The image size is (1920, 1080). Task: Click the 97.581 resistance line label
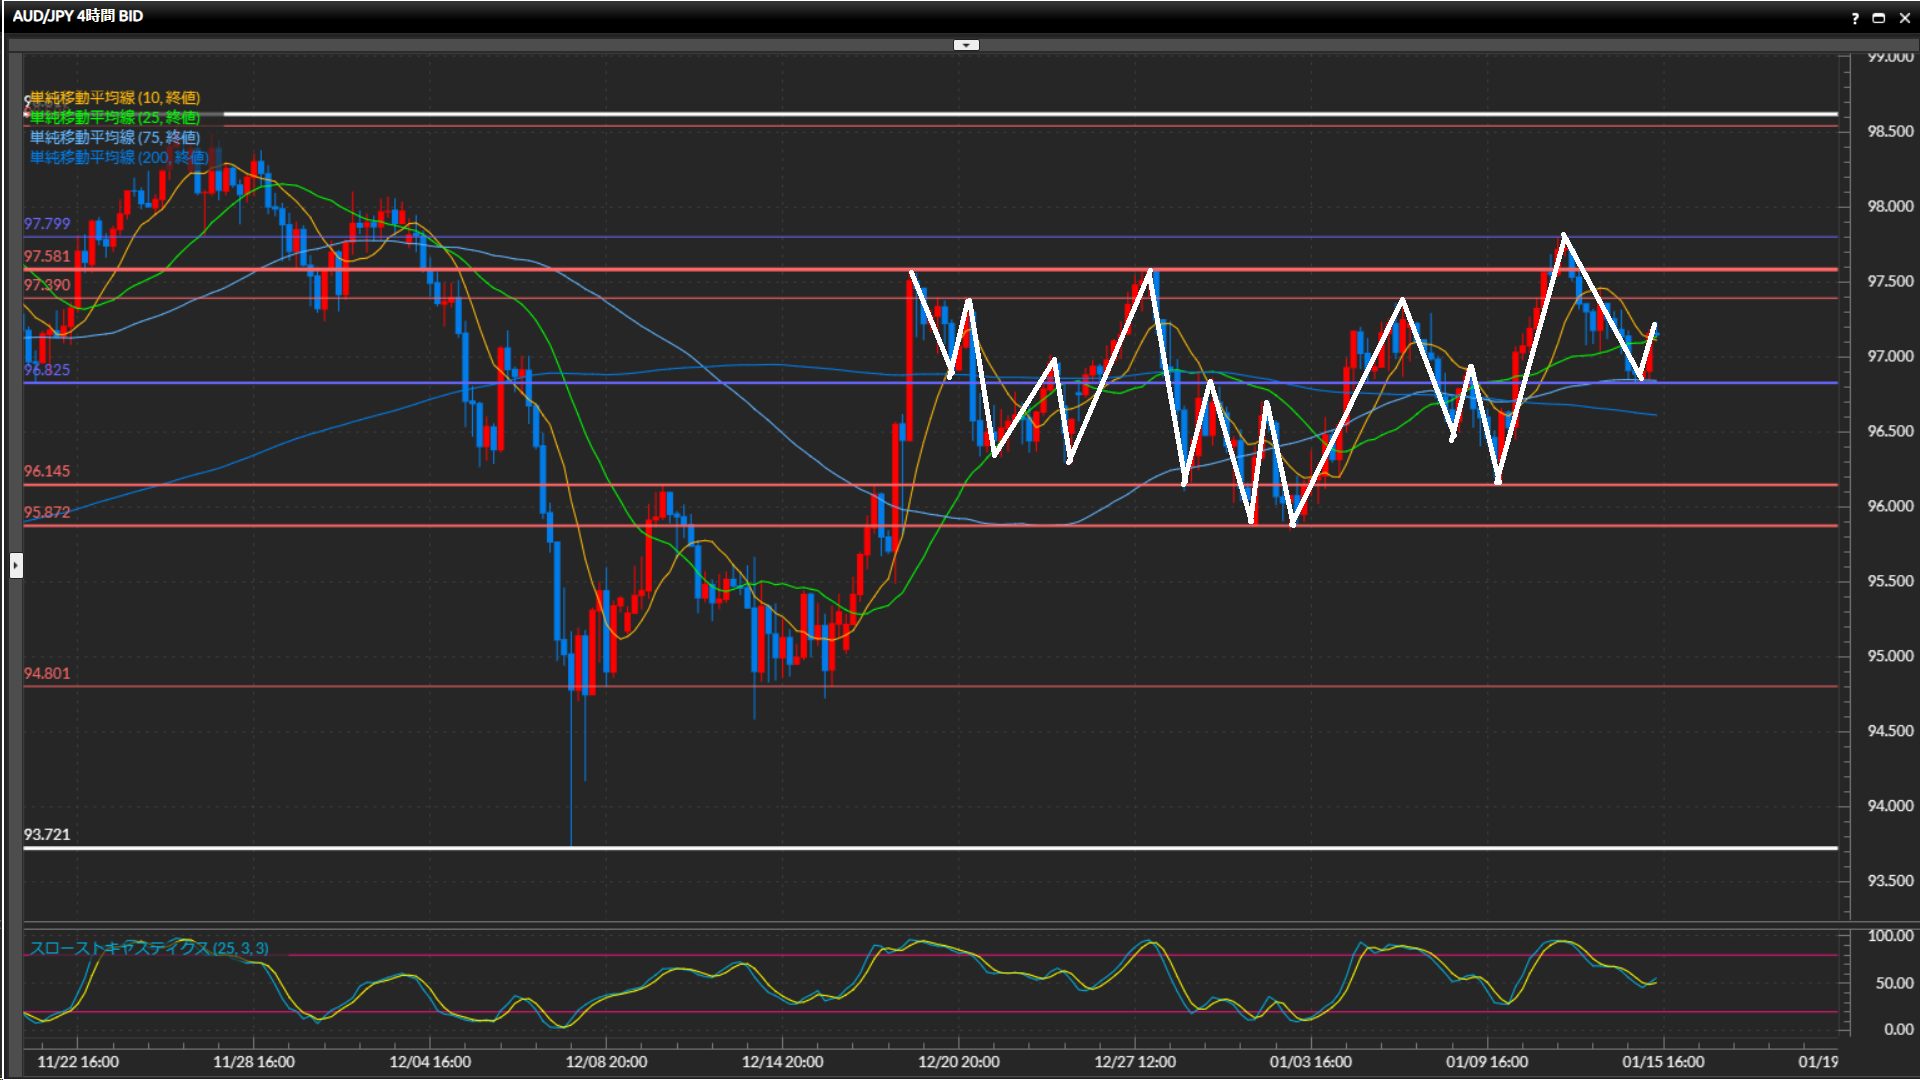[47, 257]
